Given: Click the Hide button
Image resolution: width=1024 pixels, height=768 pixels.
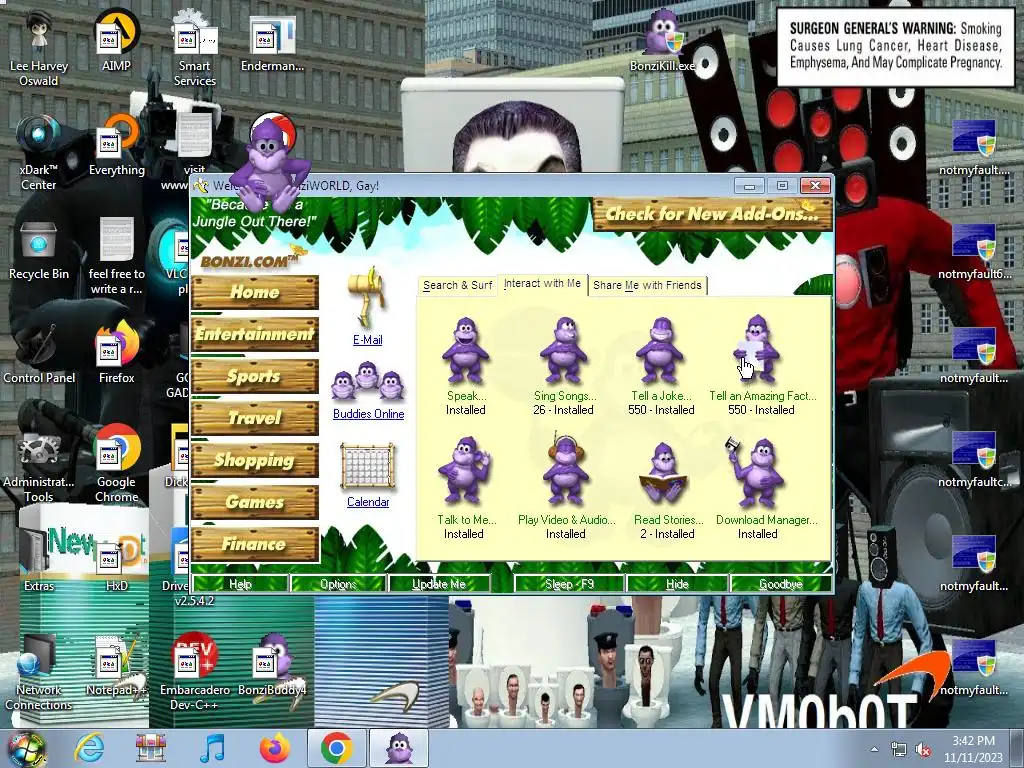Looking at the screenshot, I should (677, 584).
